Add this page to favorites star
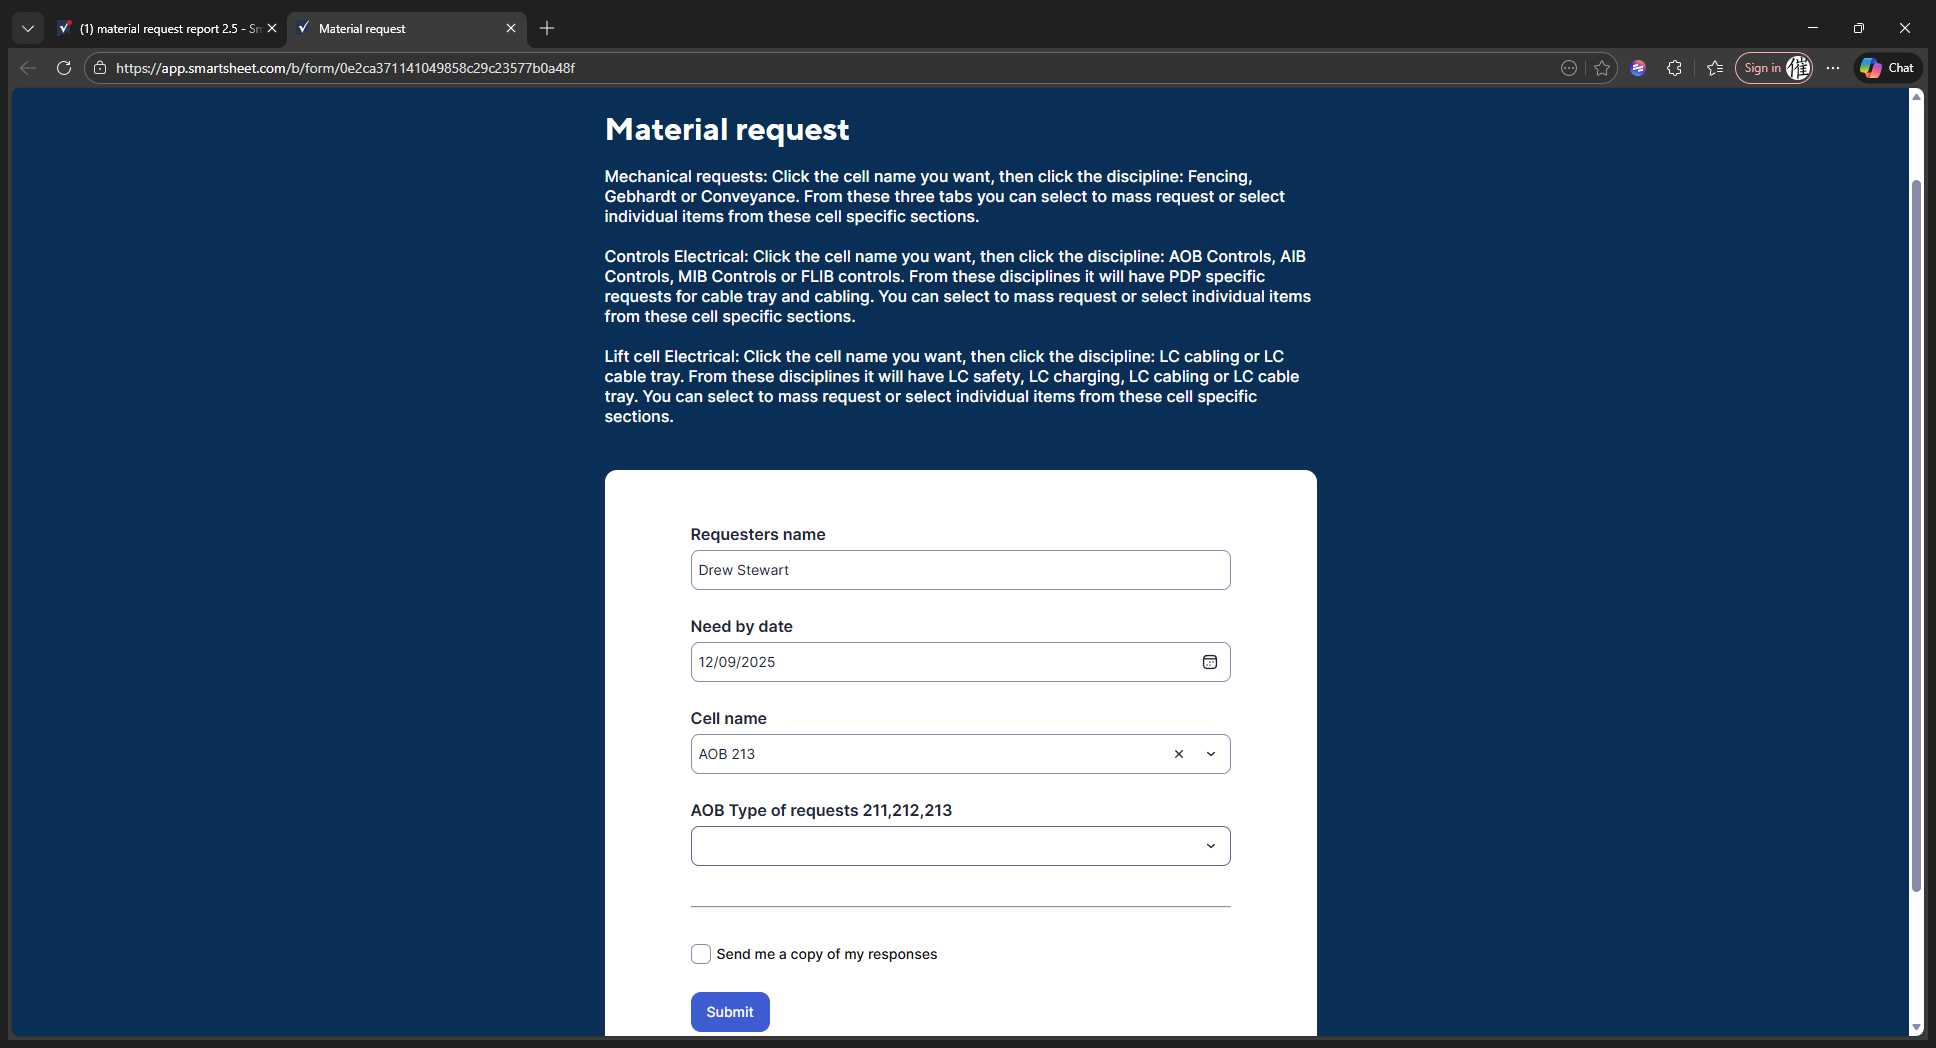 1602,68
